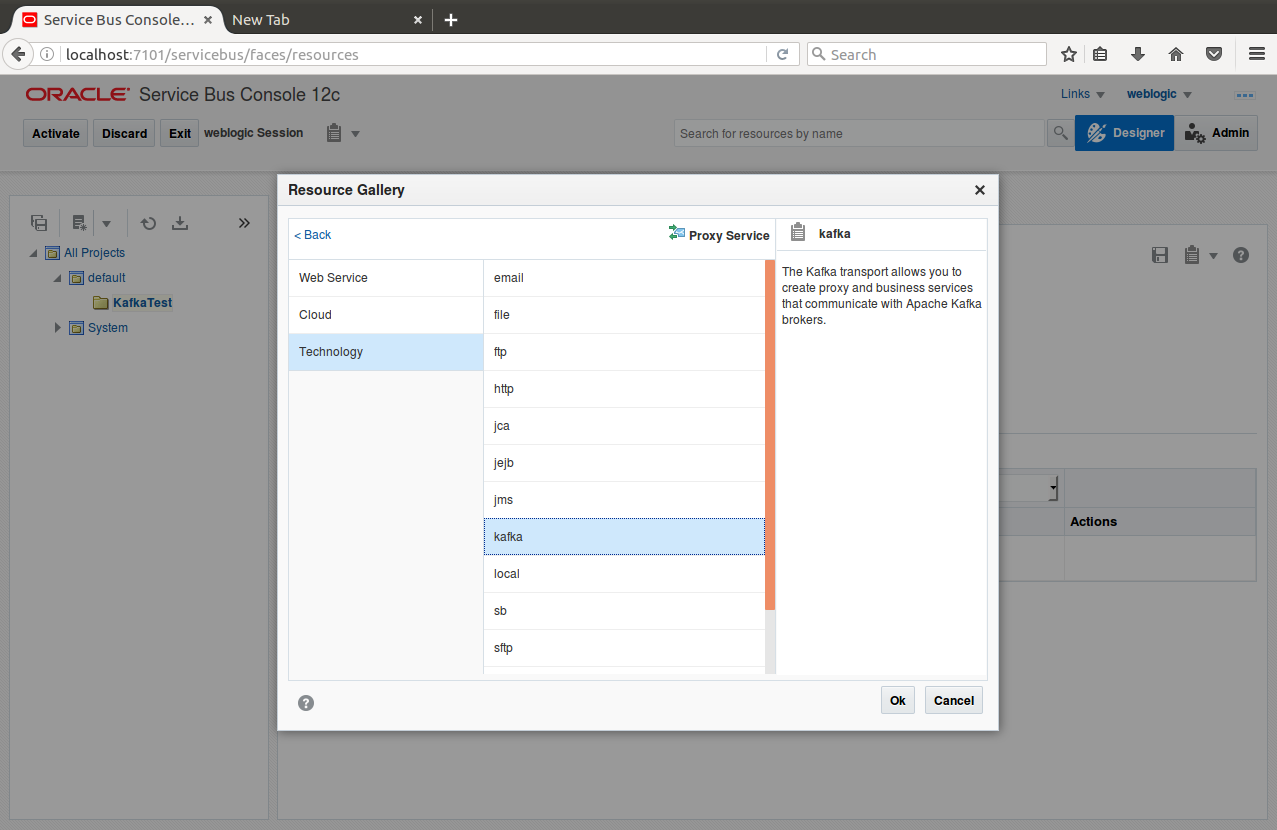
Task: Expand the System tree node
Action: click(x=57, y=327)
